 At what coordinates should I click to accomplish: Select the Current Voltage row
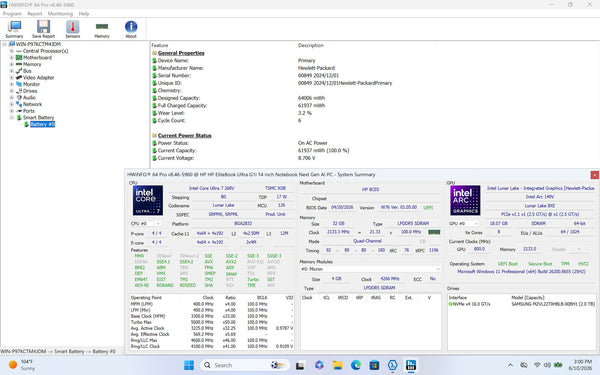[375, 158]
